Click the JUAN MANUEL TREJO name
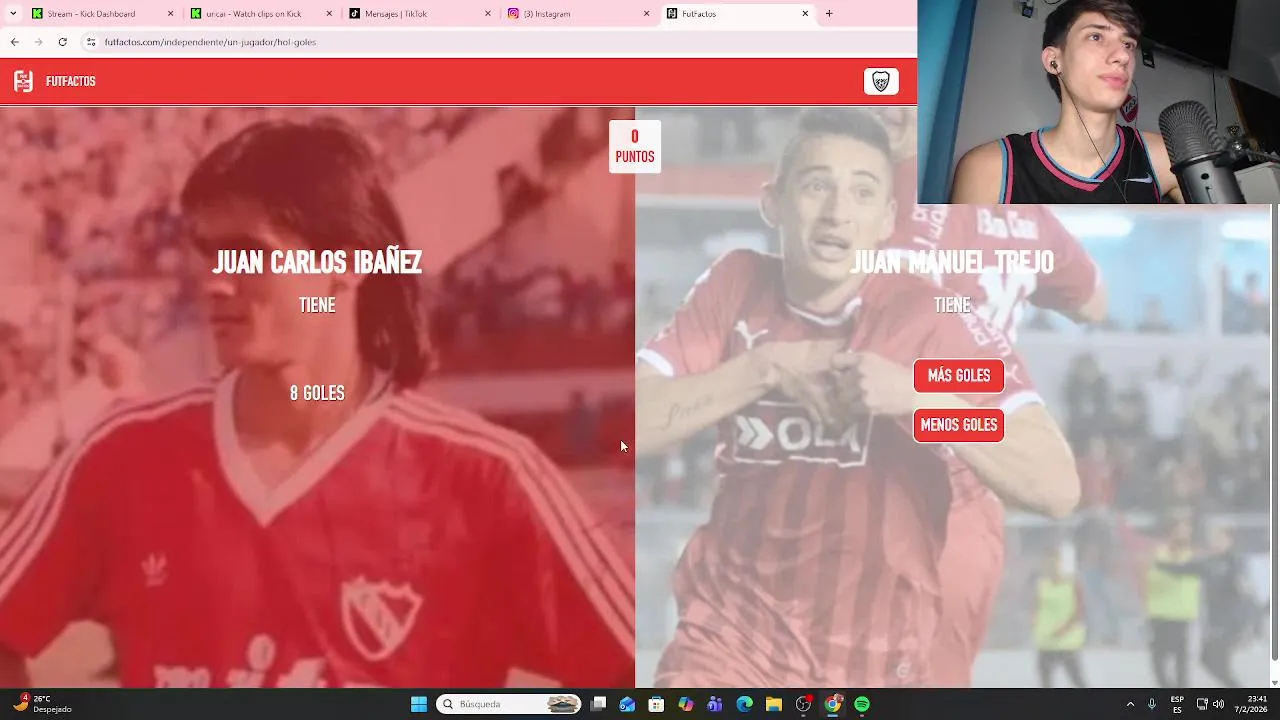 952,262
